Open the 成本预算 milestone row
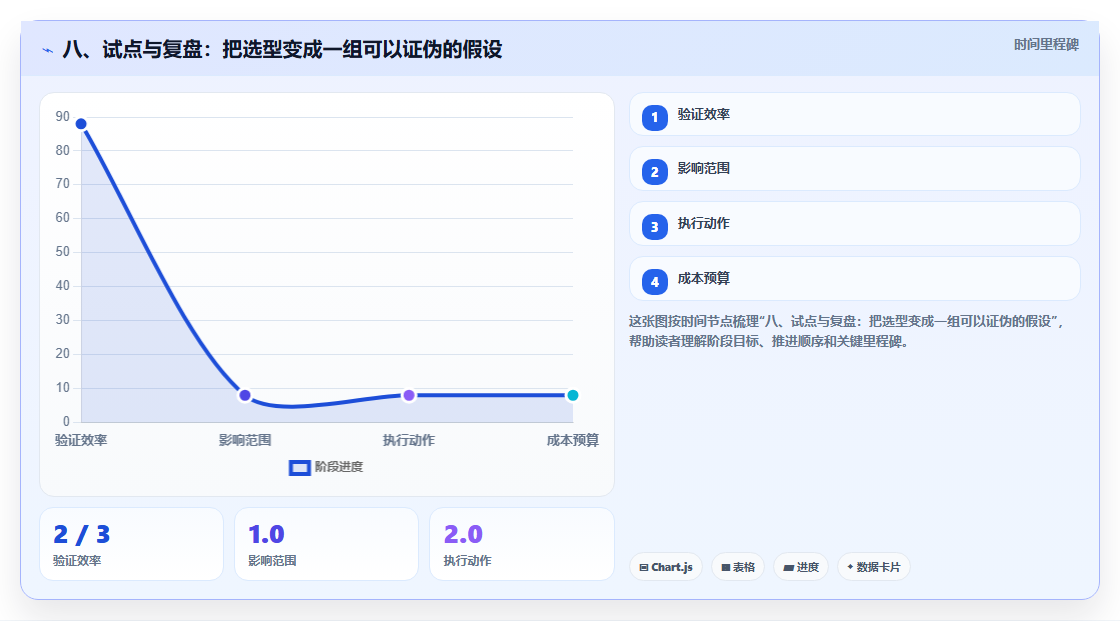The width and height of the screenshot is (1120, 621). point(854,279)
